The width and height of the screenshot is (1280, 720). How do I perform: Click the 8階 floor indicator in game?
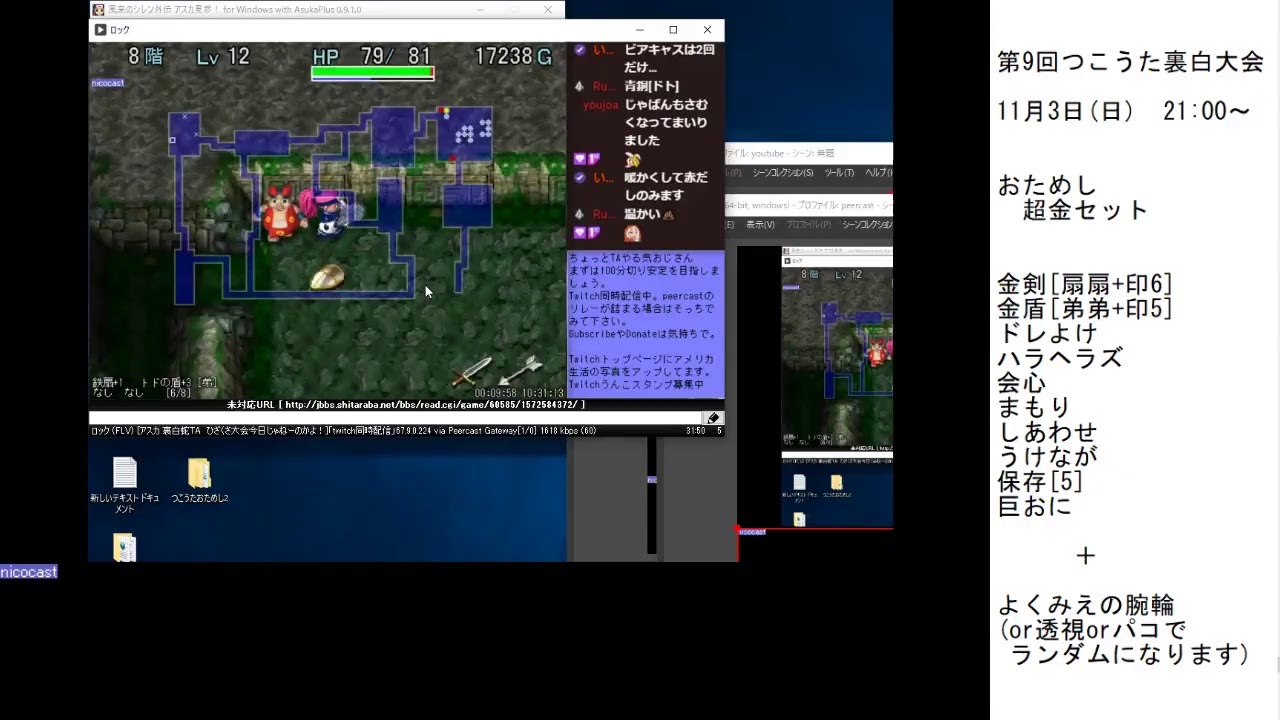(146, 56)
